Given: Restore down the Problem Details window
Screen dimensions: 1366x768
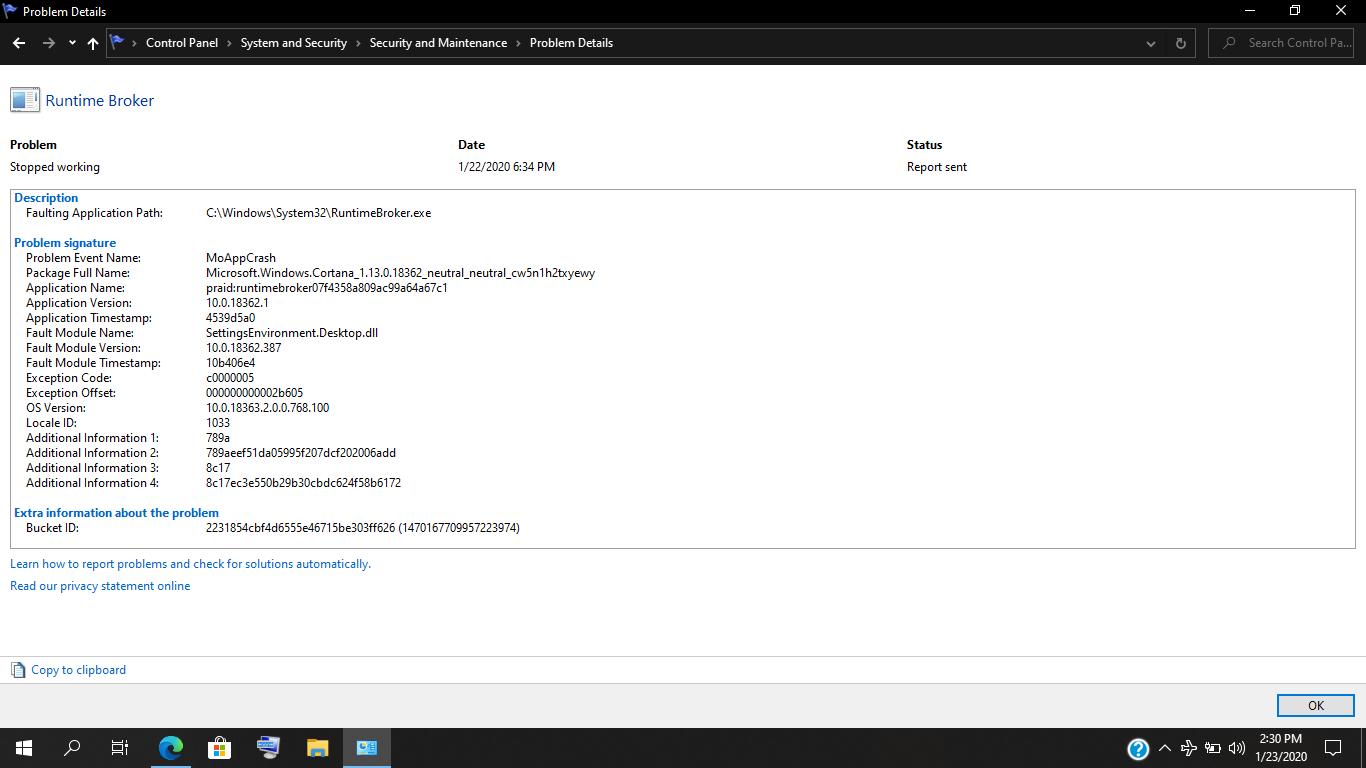Looking at the screenshot, I should click(1295, 11).
